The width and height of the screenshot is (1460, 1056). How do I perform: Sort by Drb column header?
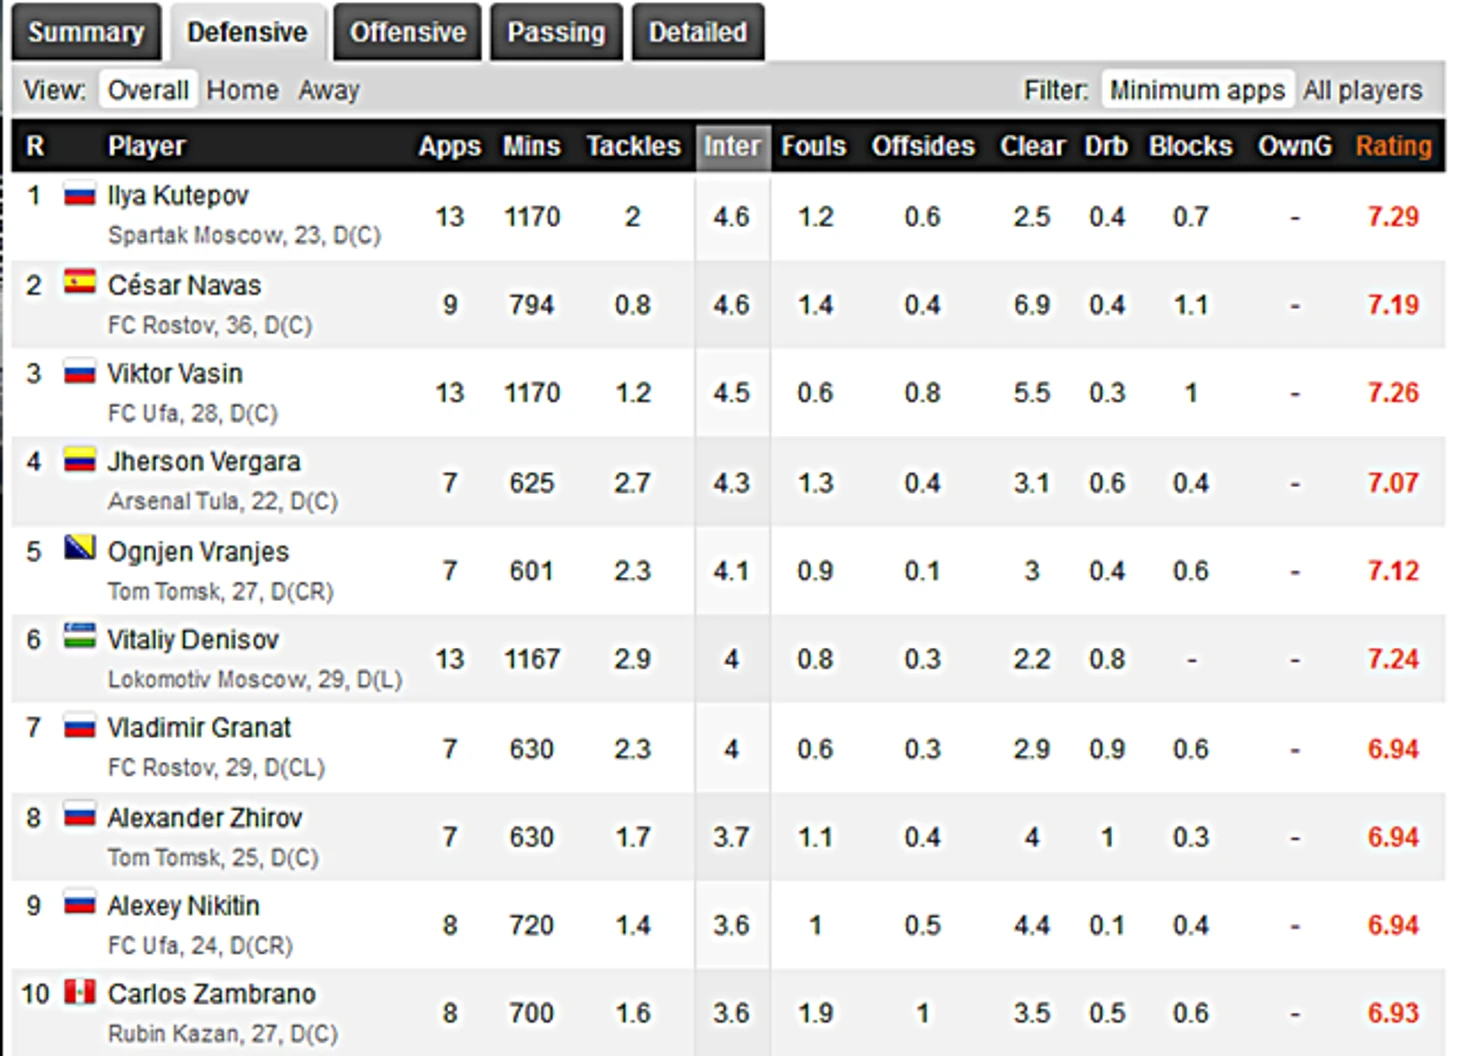tap(1106, 146)
